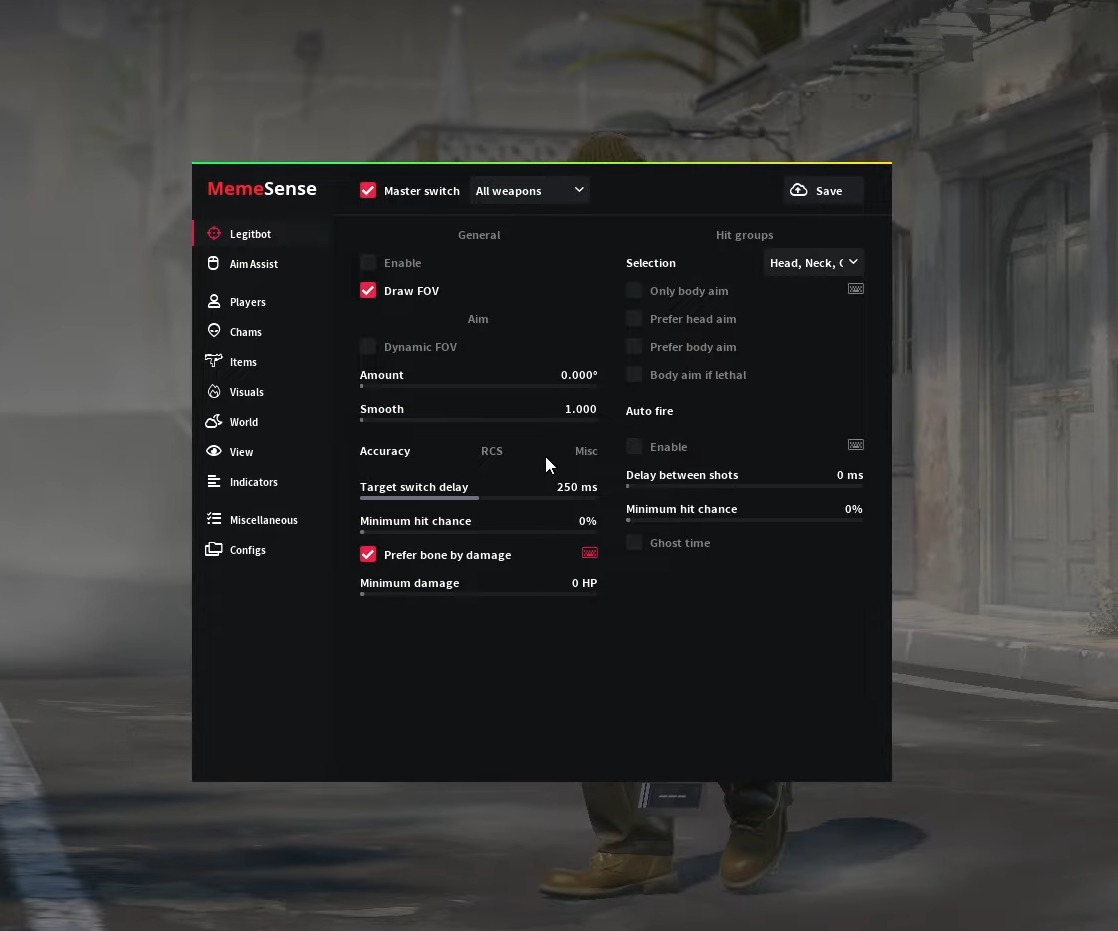Click the MemeSense logo
The image size is (1118, 931).
262,189
